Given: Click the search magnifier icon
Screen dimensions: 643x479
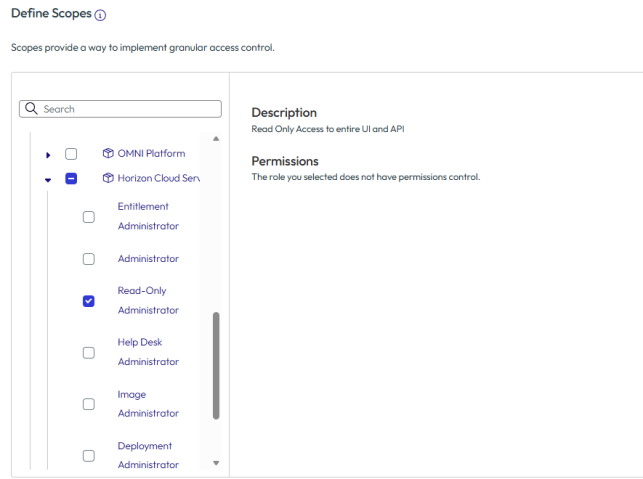Looking at the screenshot, I should [31, 109].
